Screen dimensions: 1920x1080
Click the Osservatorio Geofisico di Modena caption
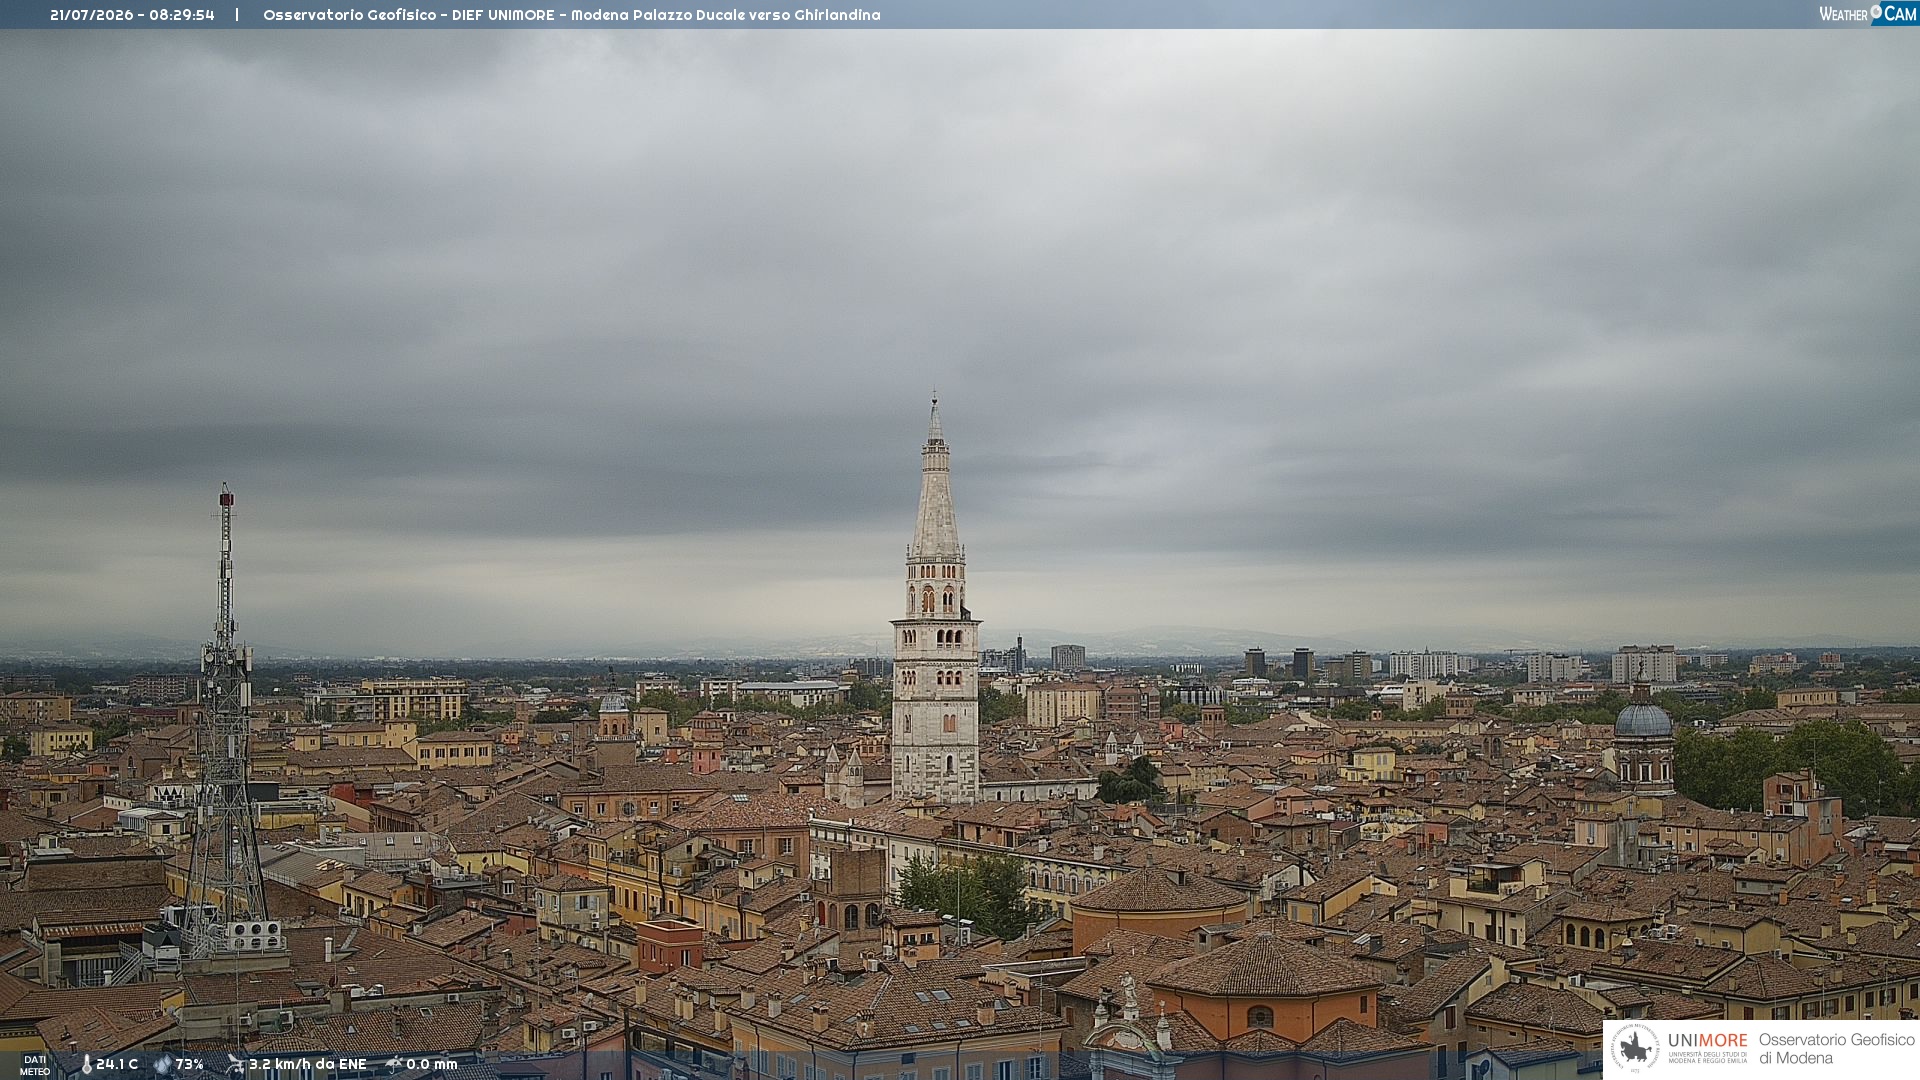click(1836, 1048)
